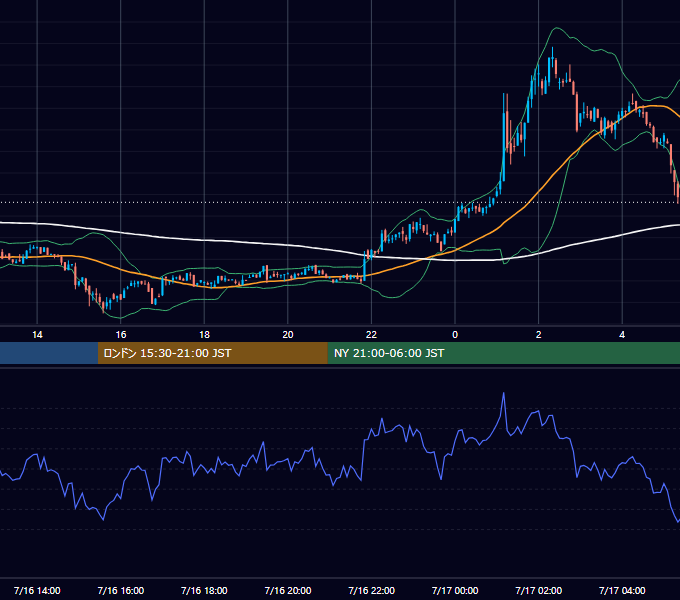
Task: Click the 7/16 14:00 date label
Action: (x=37, y=590)
